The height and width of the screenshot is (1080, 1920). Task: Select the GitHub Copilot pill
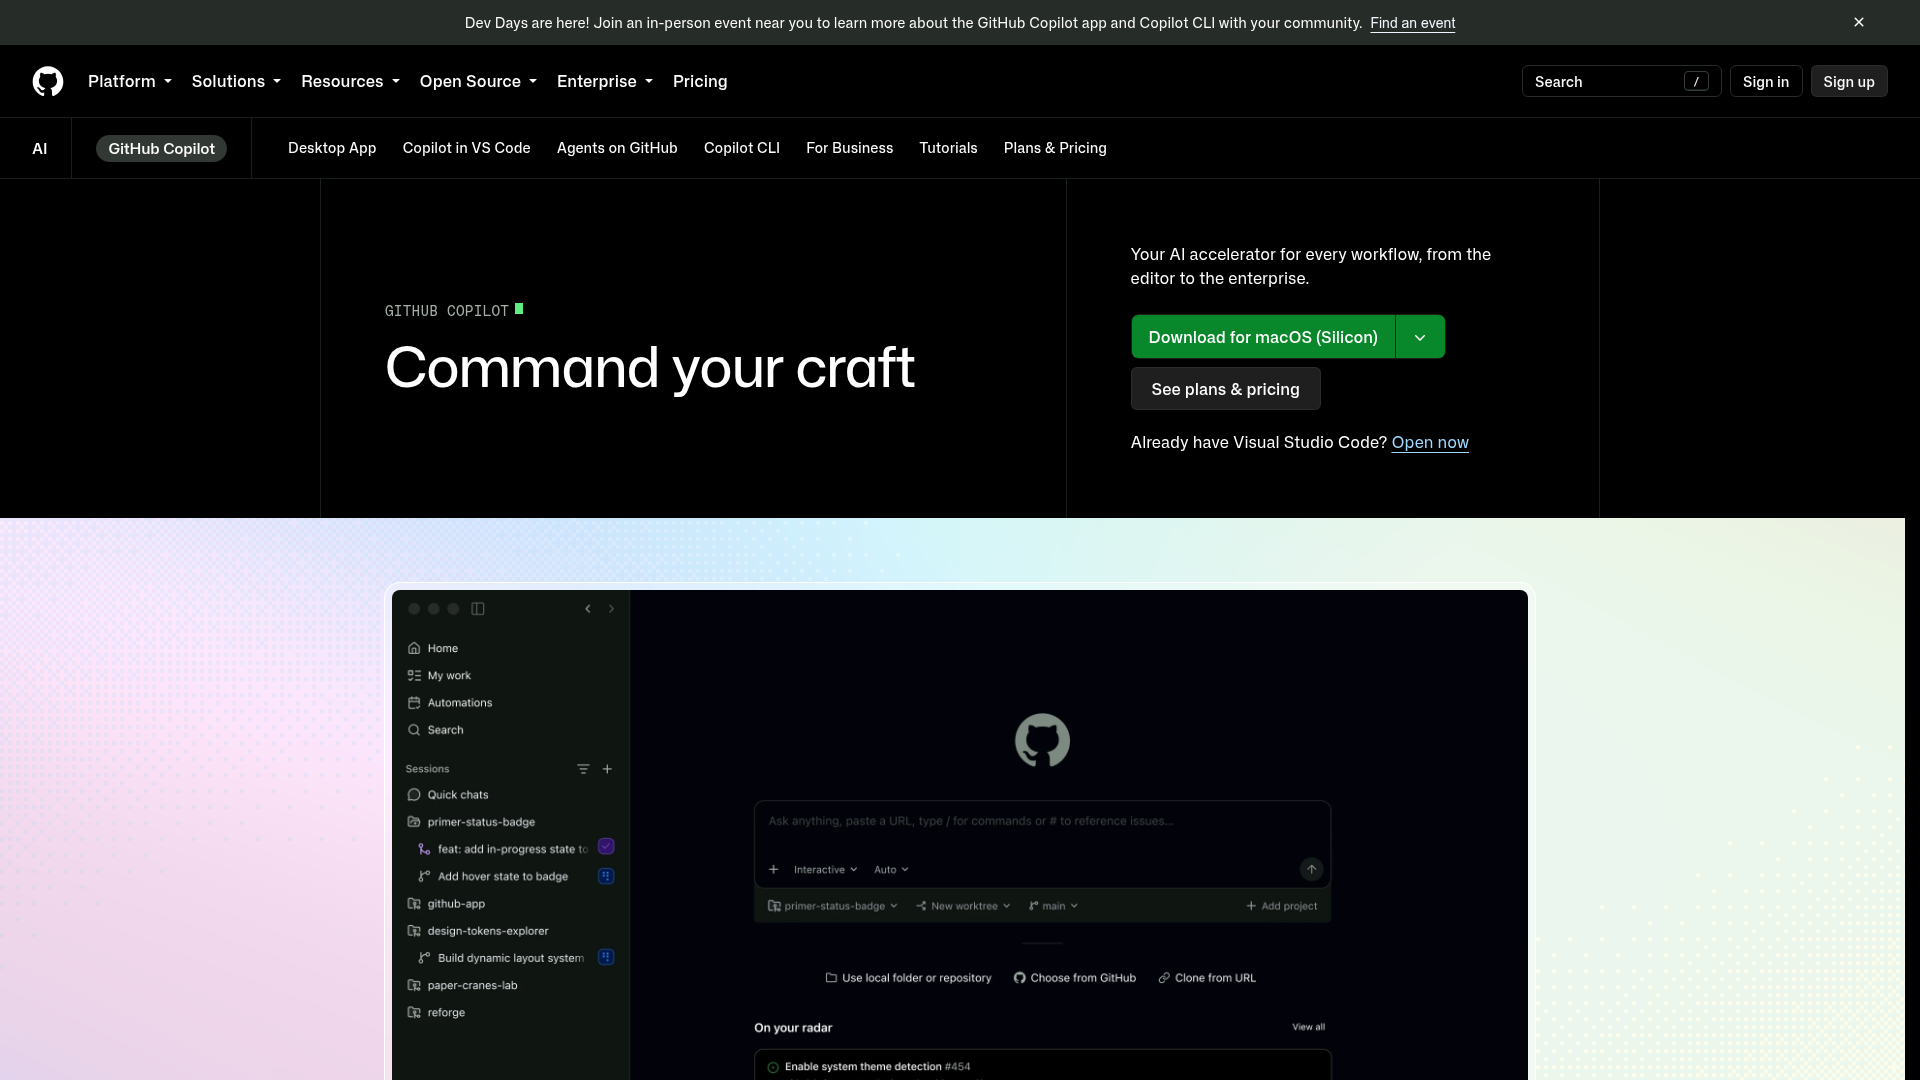coord(161,148)
